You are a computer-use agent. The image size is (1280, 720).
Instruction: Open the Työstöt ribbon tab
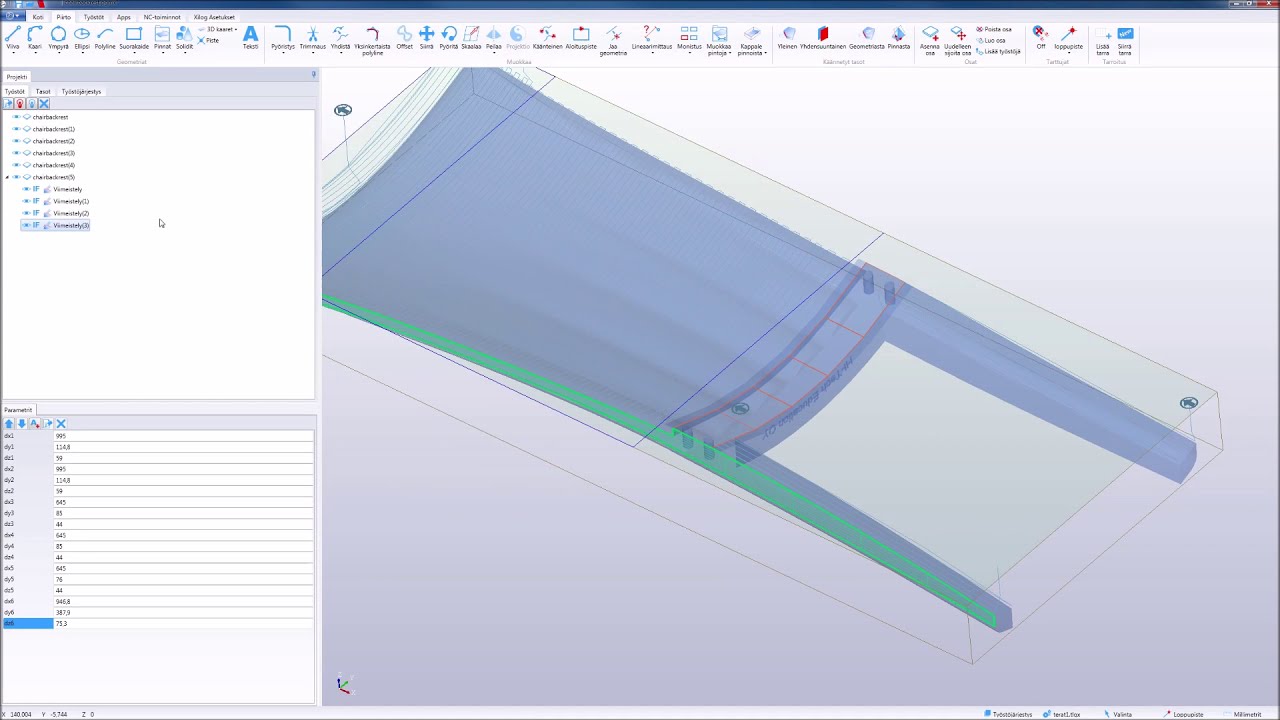[93, 17]
